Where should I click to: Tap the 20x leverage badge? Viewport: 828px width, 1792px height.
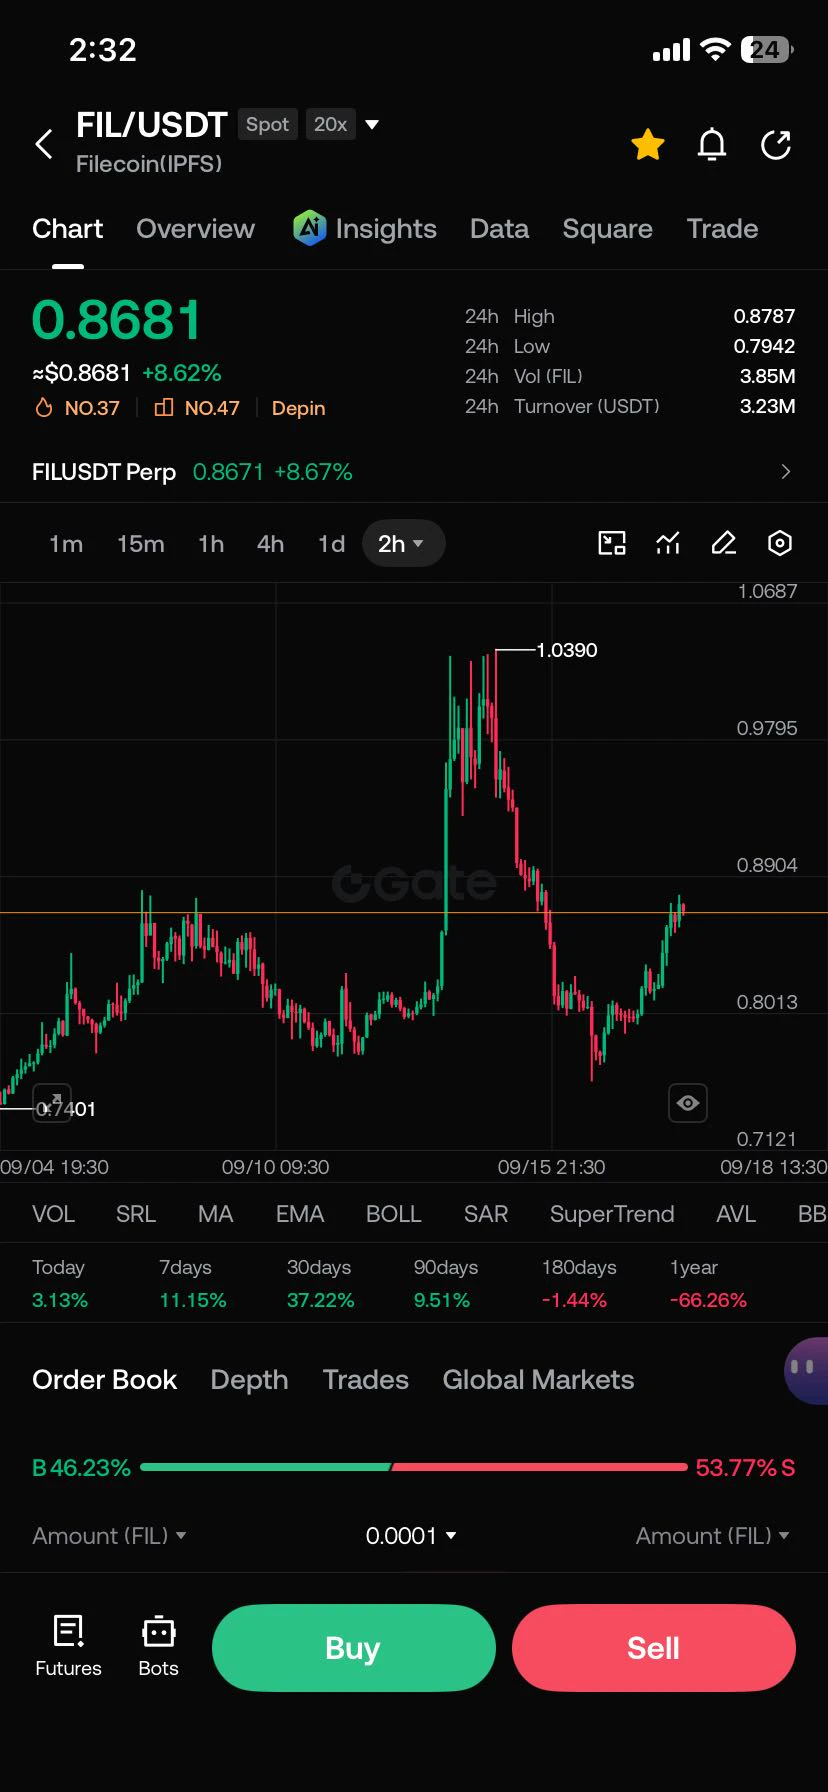pos(330,124)
